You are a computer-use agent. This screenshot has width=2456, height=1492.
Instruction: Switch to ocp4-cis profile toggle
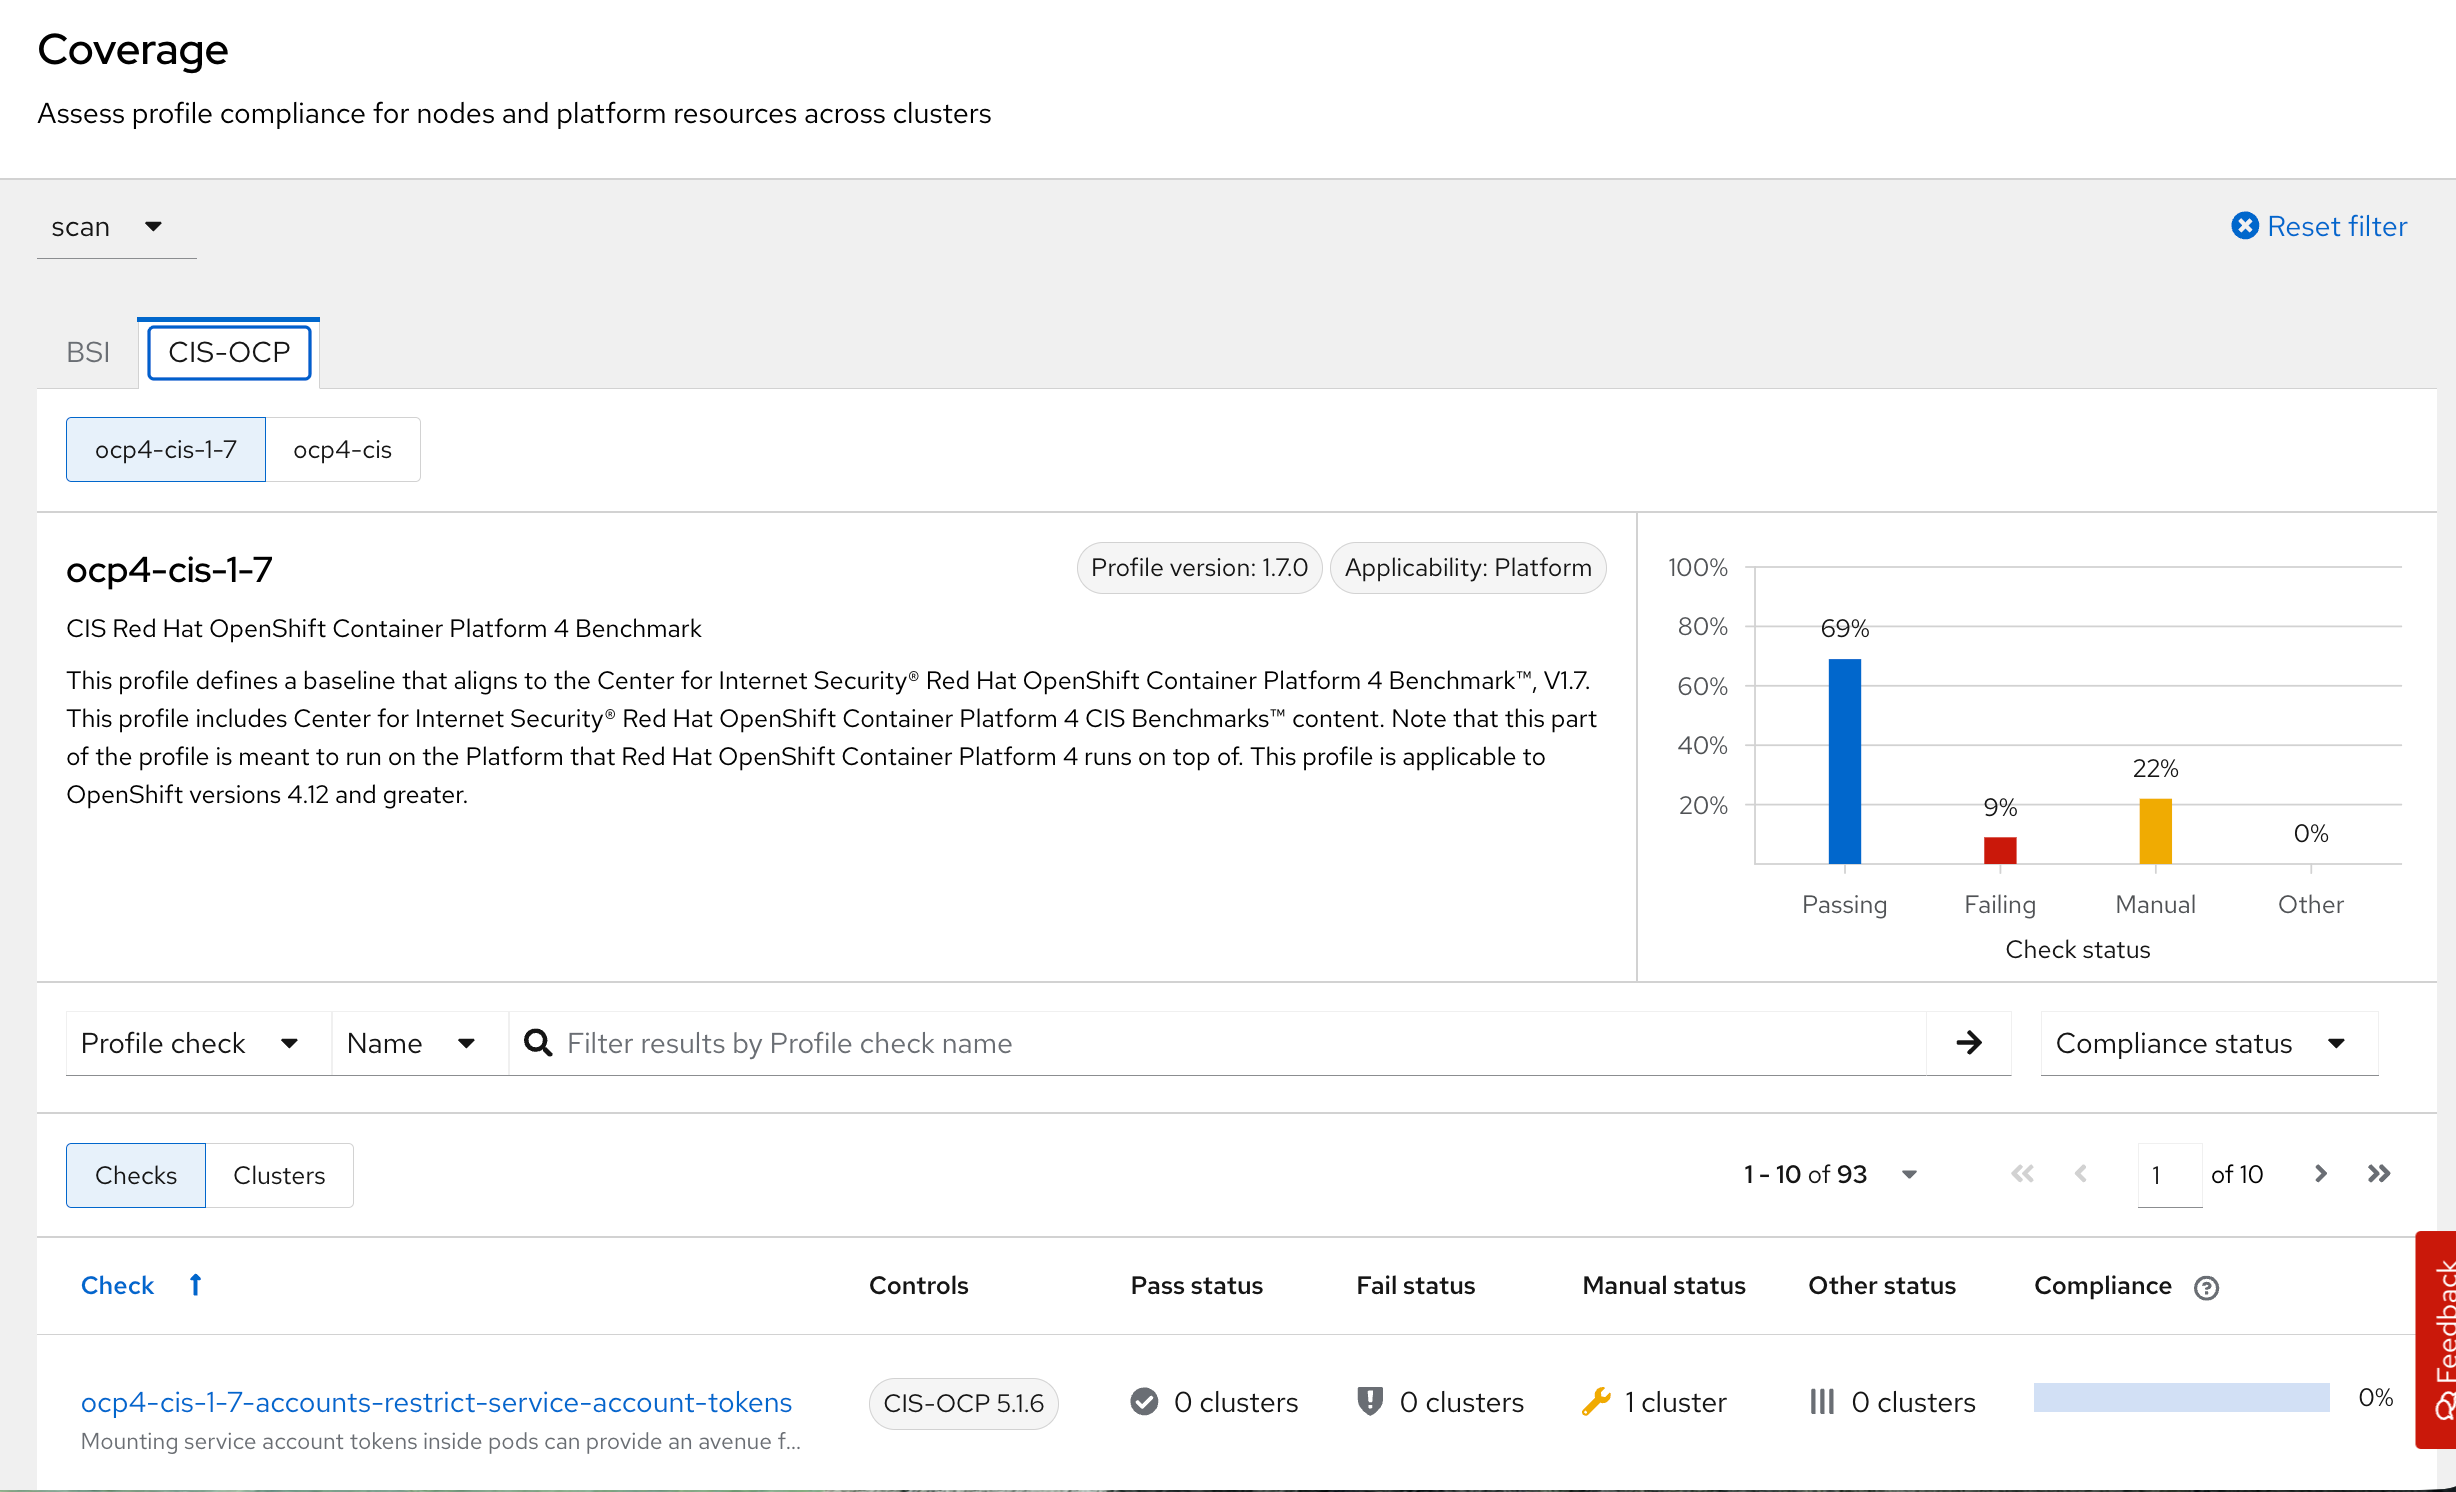(x=342, y=450)
